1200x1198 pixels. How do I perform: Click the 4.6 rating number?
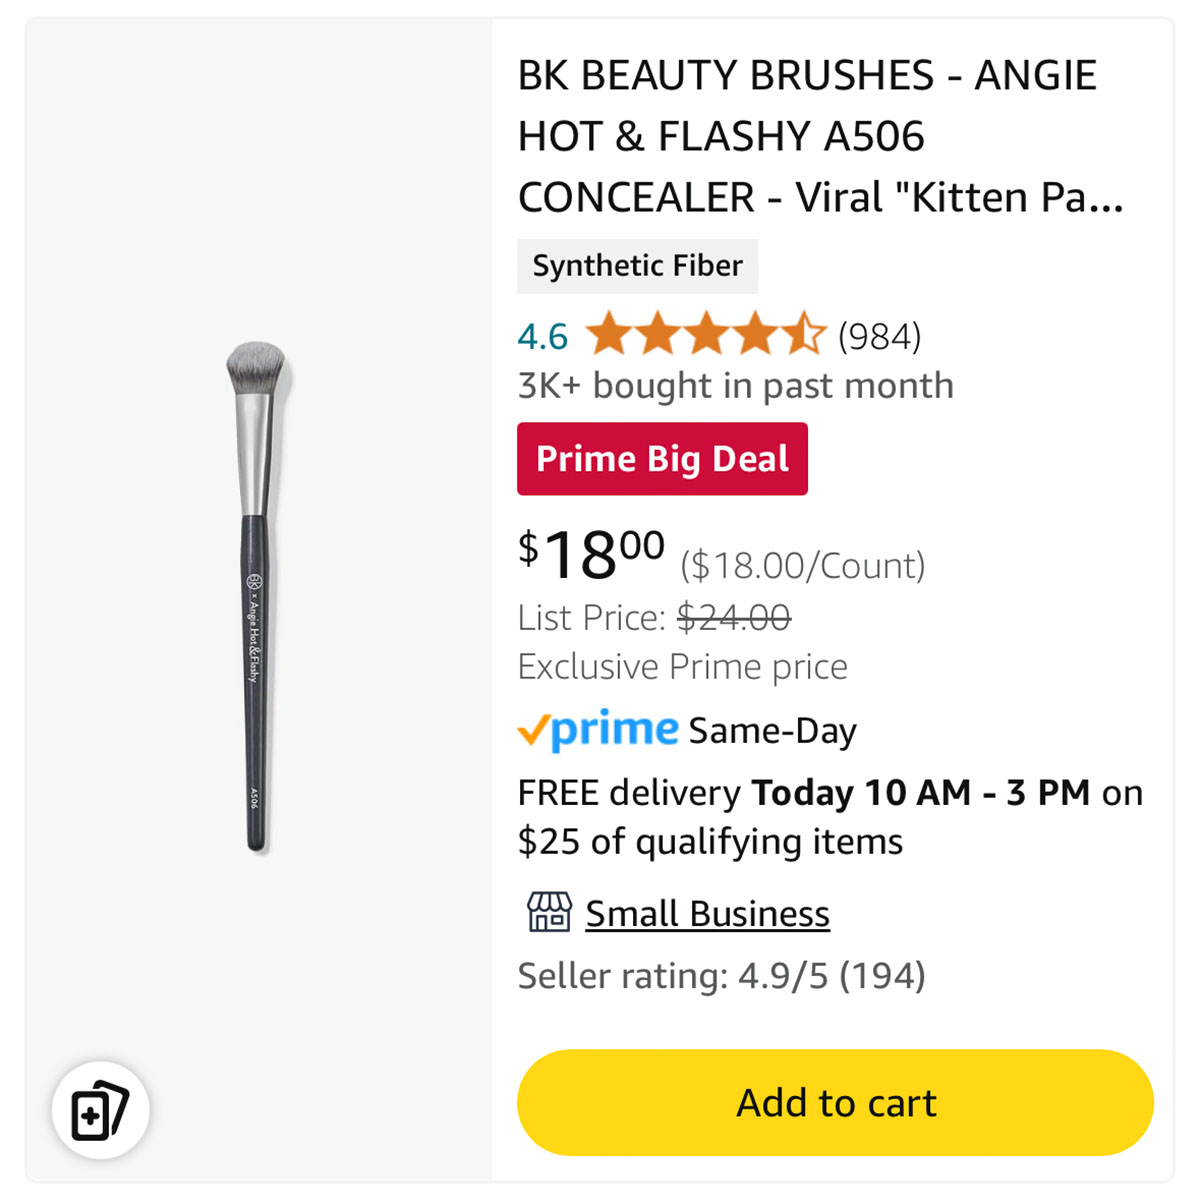point(542,336)
